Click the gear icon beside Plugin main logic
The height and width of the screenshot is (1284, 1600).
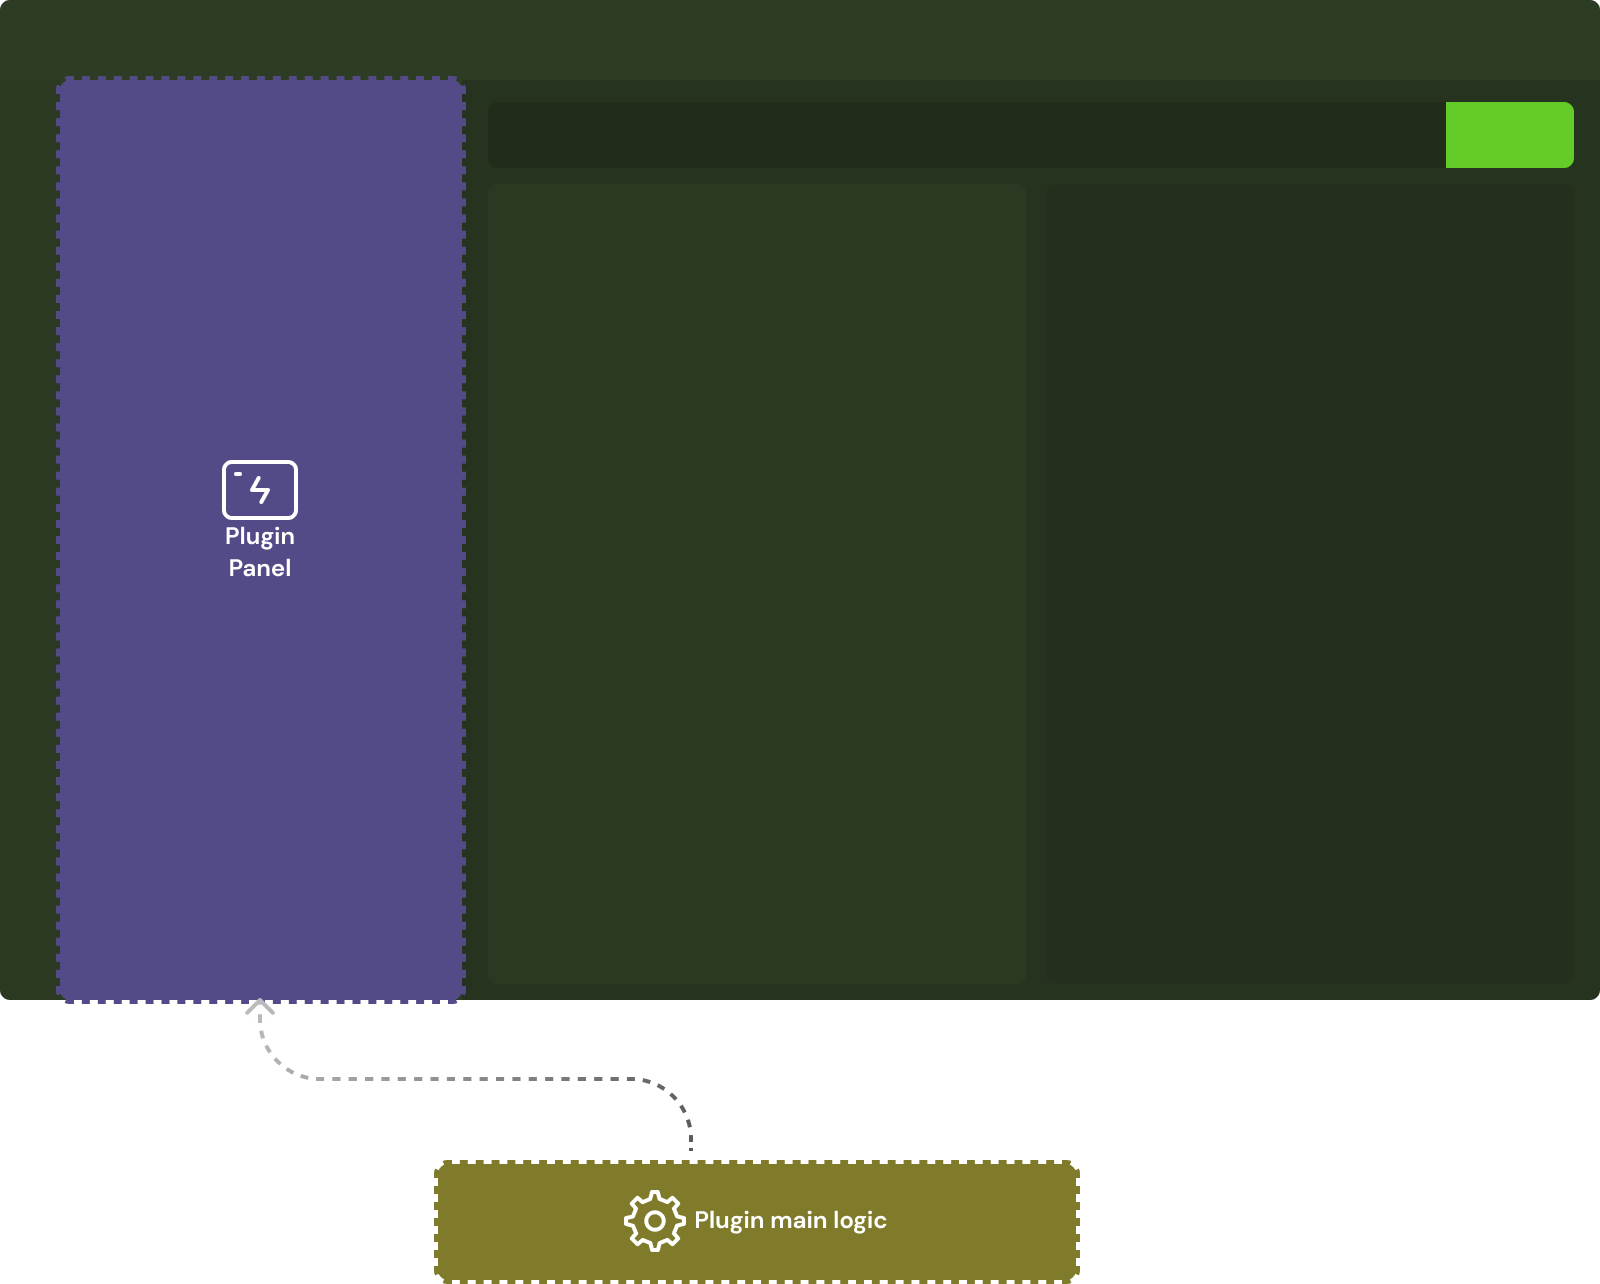pos(654,1221)
